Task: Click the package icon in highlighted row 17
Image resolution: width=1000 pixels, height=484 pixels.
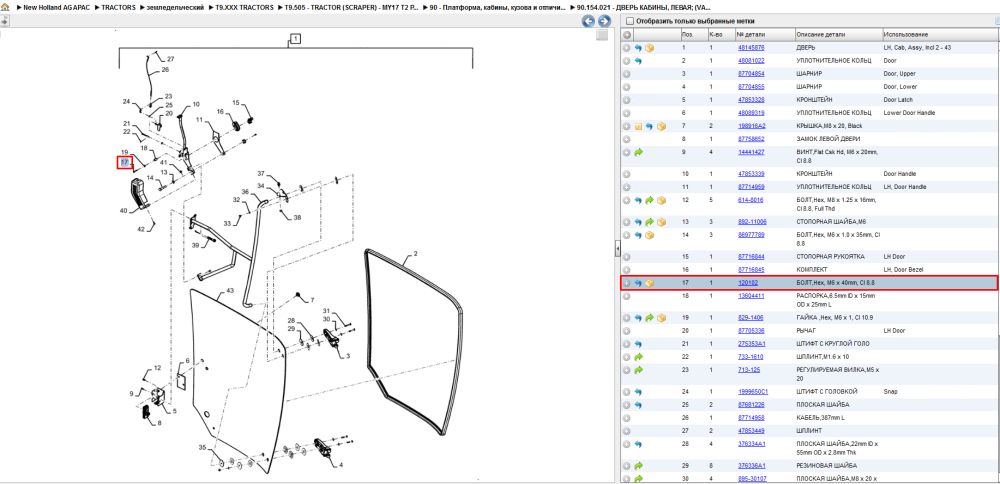Action: pos(649,282)
